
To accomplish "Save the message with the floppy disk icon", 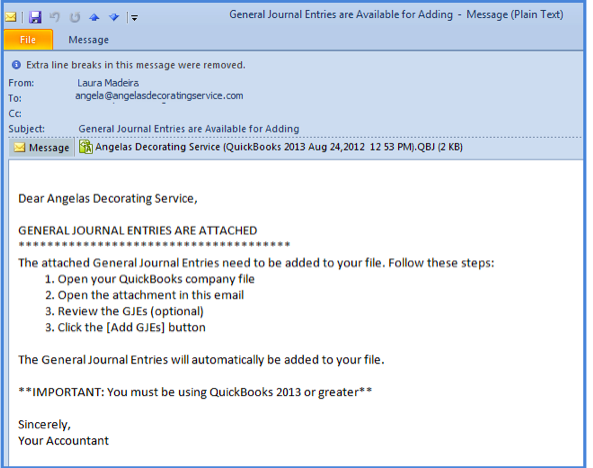I will pyautogui.click(x=35, y=17).
